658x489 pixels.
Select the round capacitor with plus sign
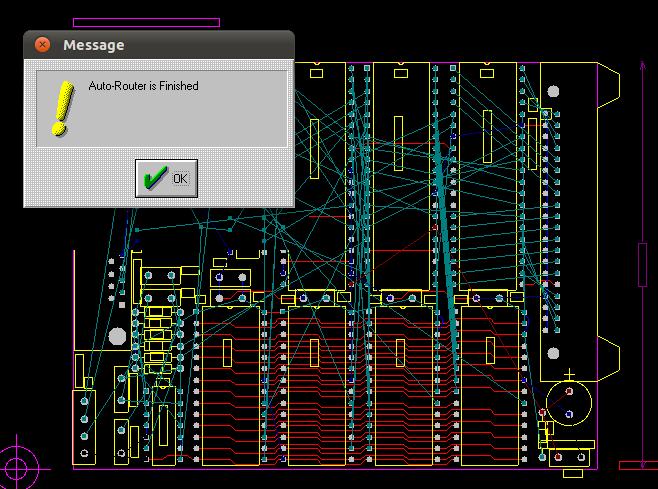point(569,402)
